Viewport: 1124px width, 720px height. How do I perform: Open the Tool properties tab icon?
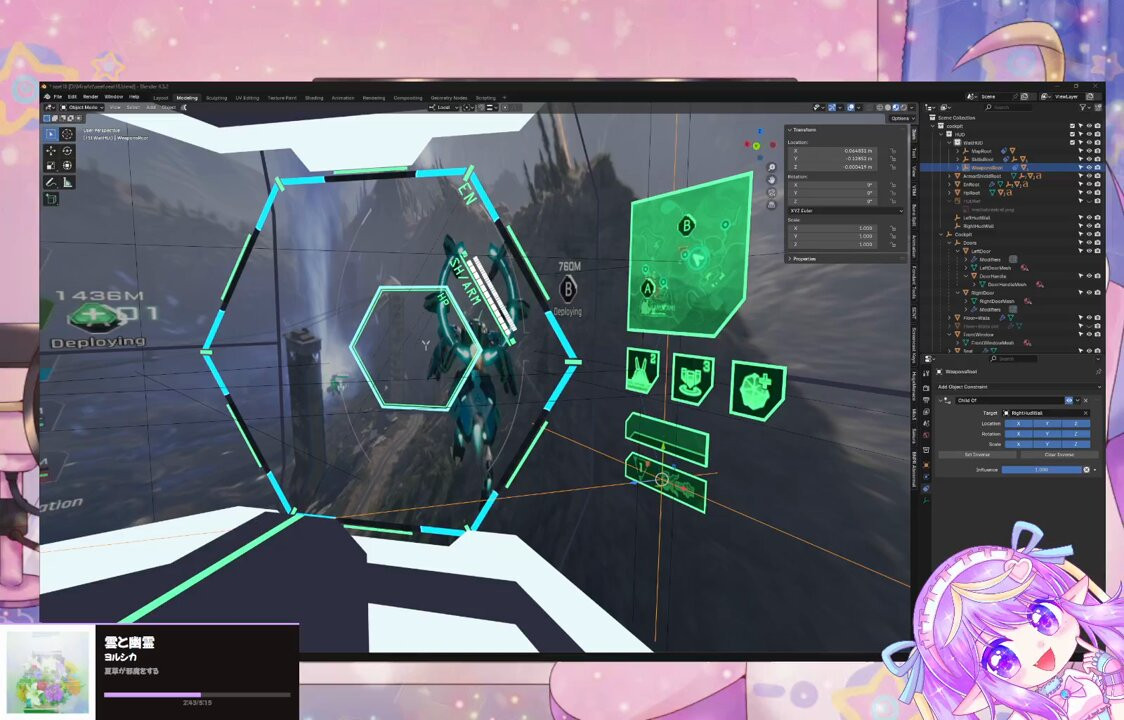point(926,373)
